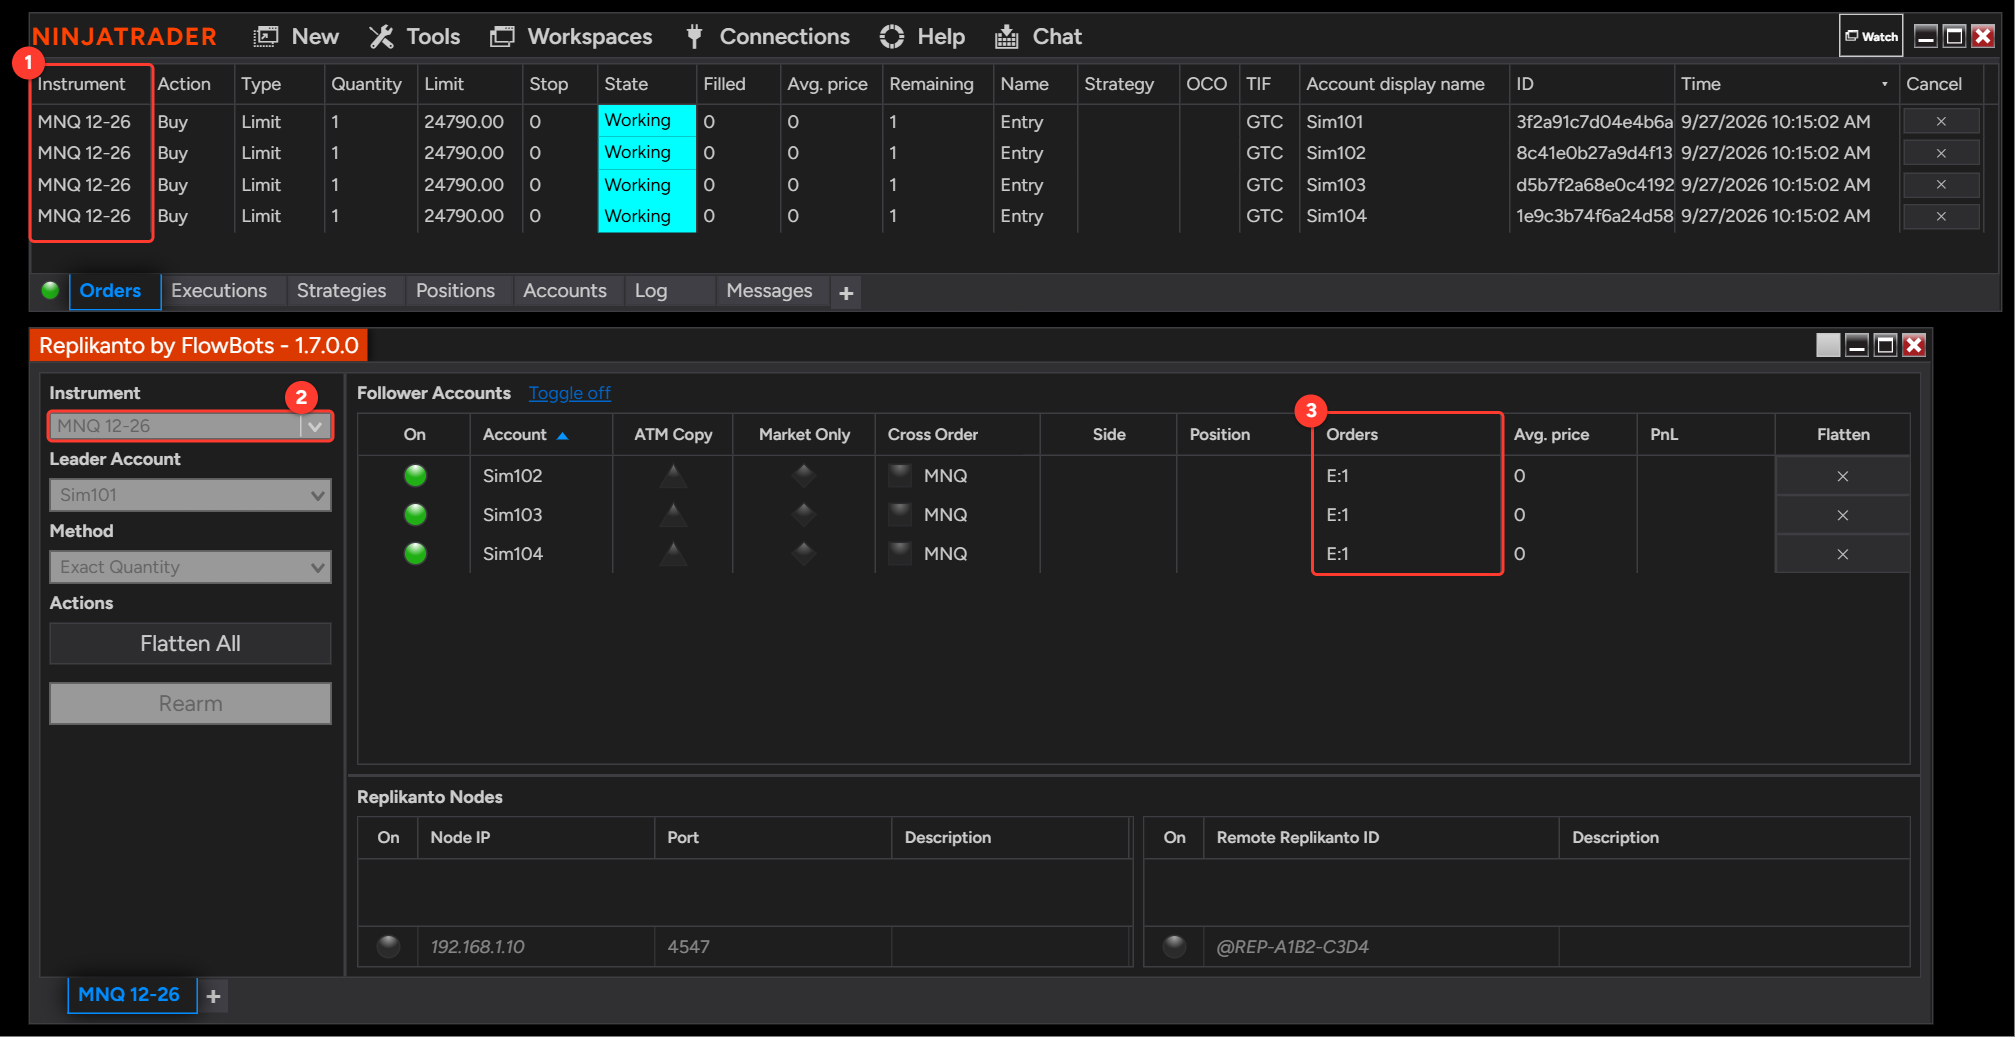This screenshot has height=1037, width=2015.
Task: Toggle Sim104 follower on indicator
Action: 415,554
